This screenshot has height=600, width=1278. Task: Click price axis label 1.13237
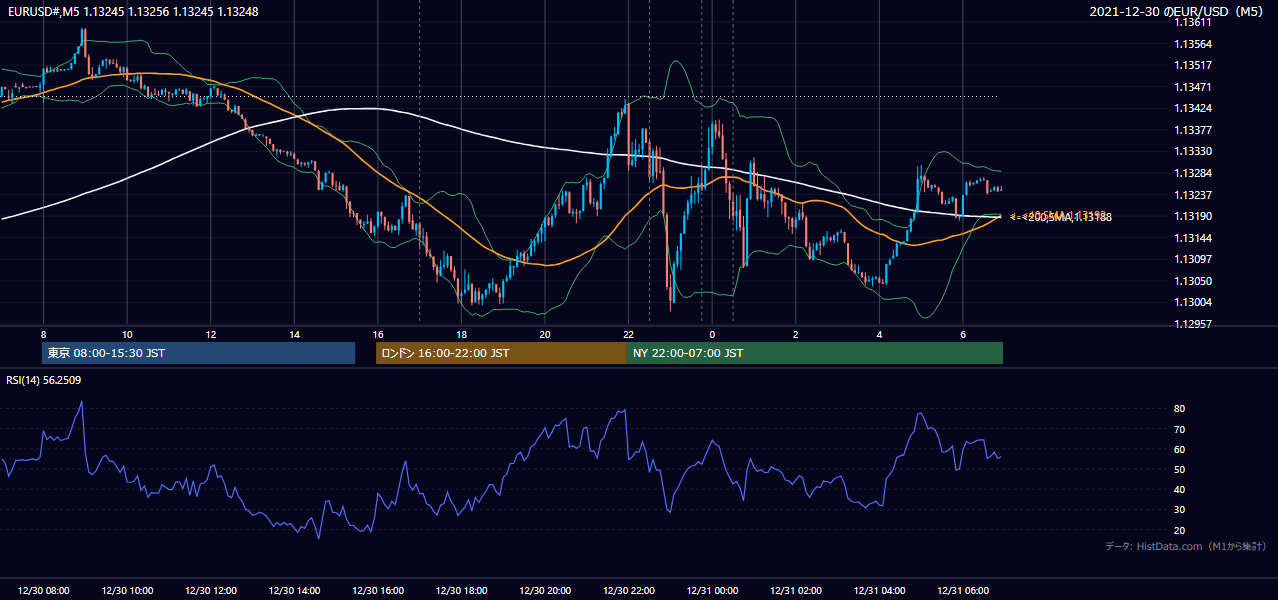pyautogui.click(x=1193, y=194)
